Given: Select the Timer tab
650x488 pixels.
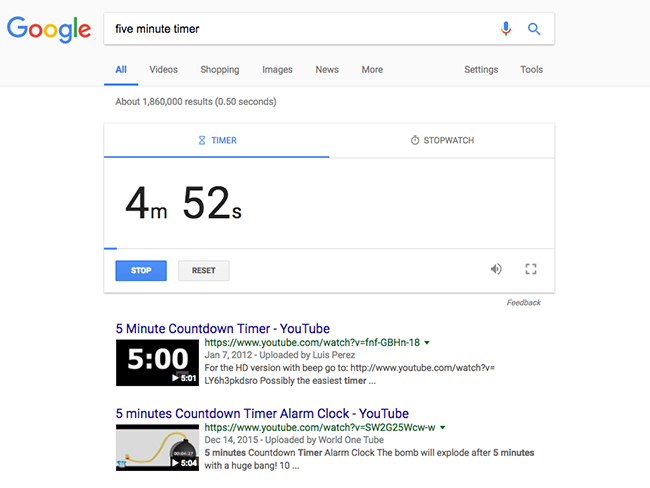Looking at the screenshot, I should (x=217, y=140).
